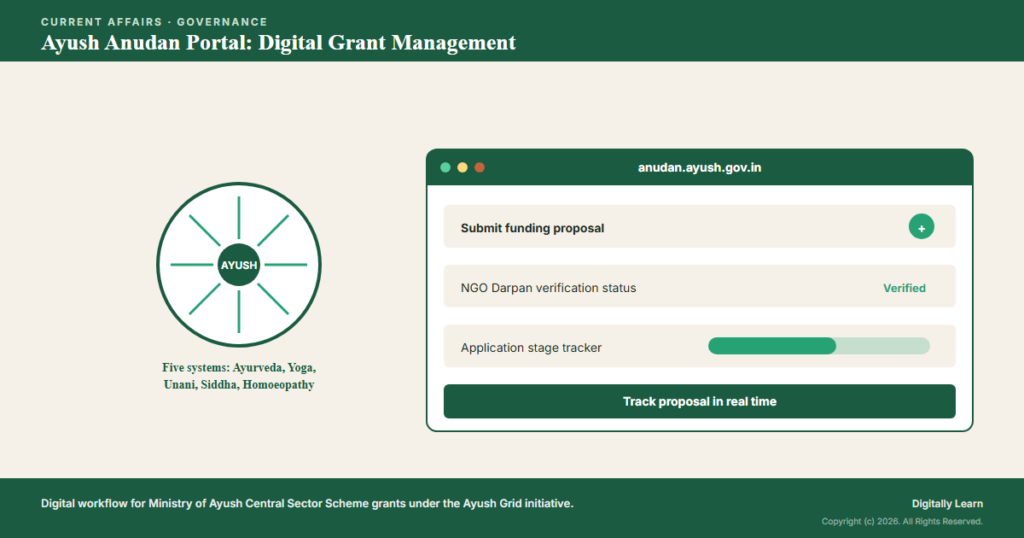Click the Copyright 2026 footer notice
Viewport: 1024px width, 538px height.
coord(902,521)
